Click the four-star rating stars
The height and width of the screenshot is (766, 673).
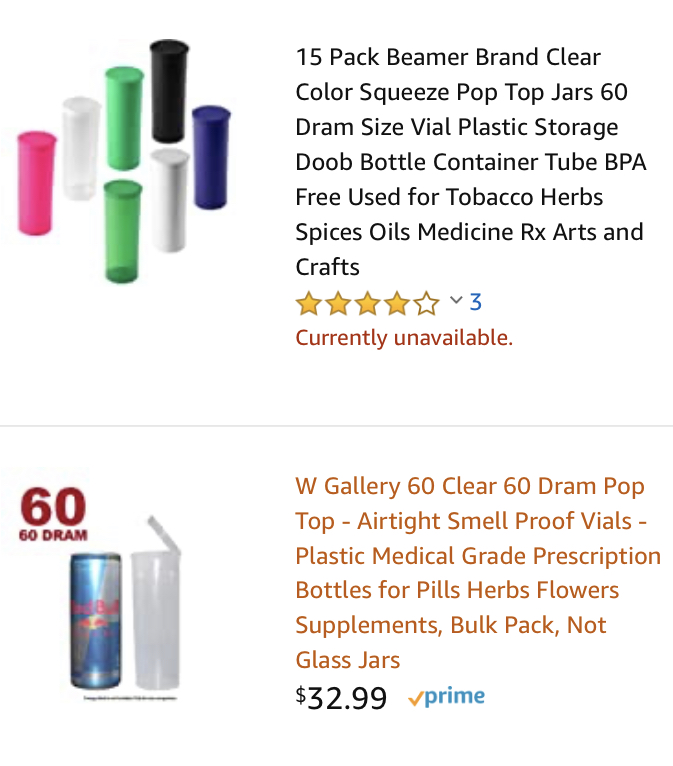point(366,303)
